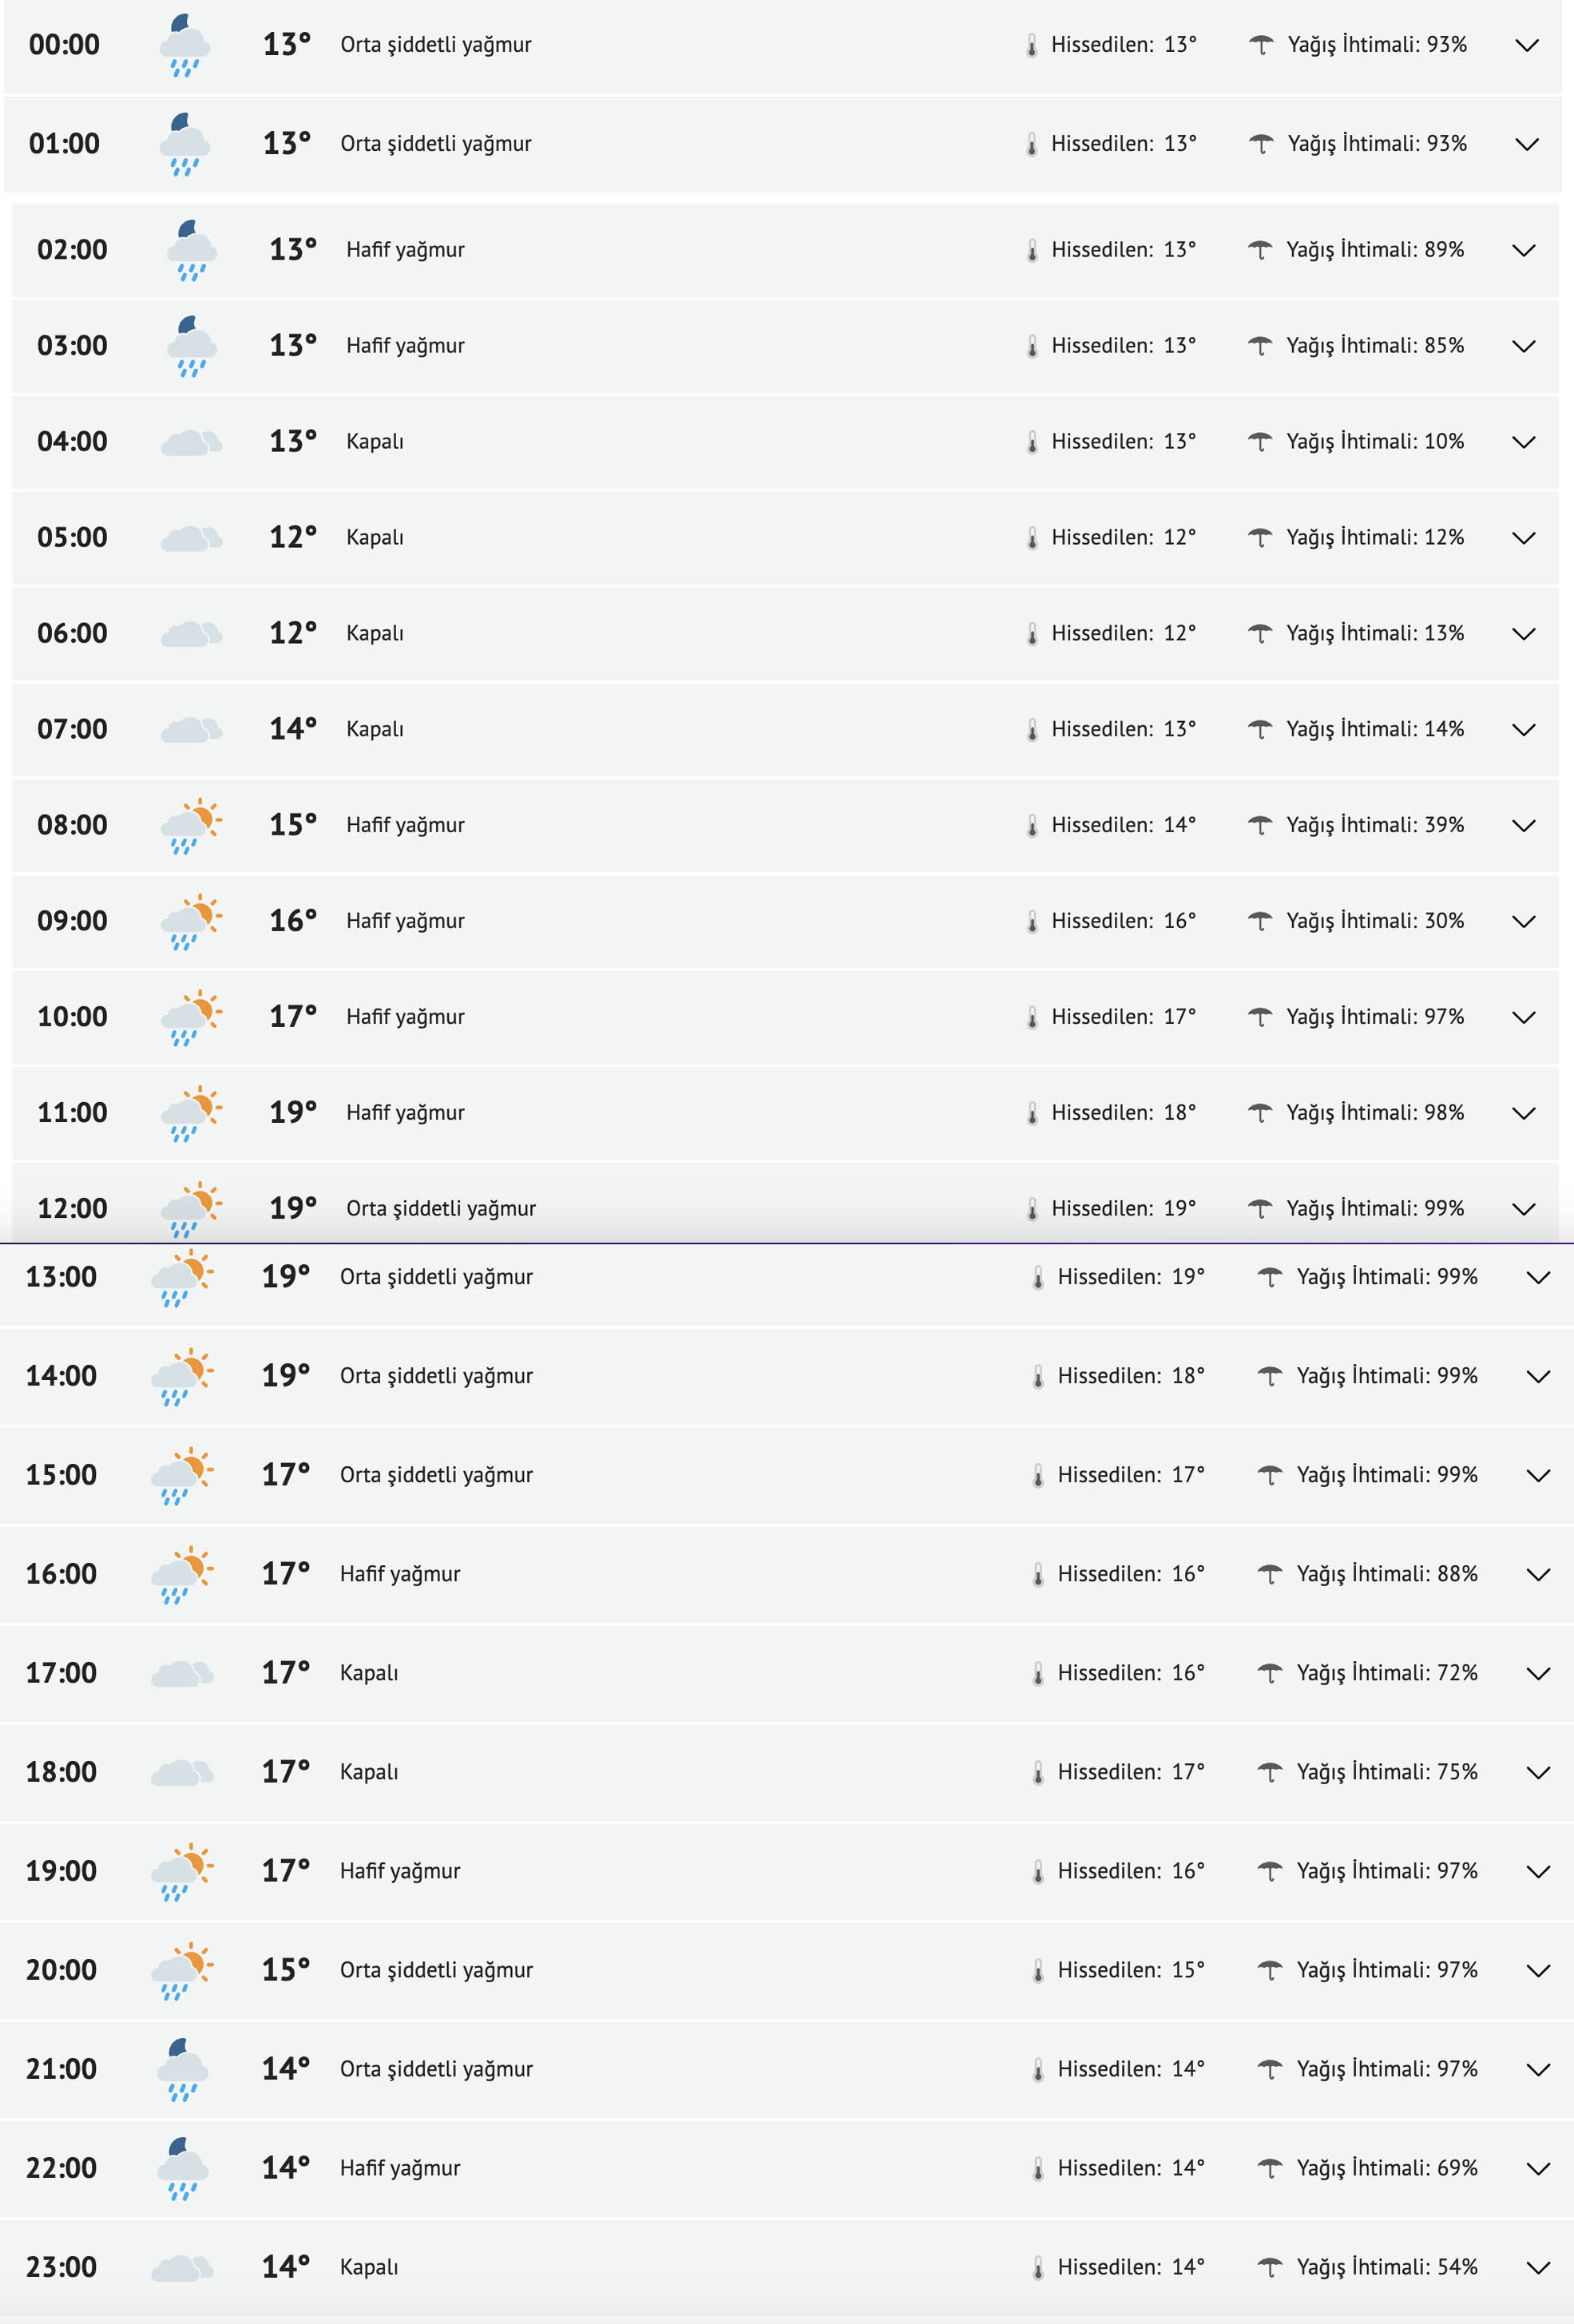Click the 09:00 time label

72,921
